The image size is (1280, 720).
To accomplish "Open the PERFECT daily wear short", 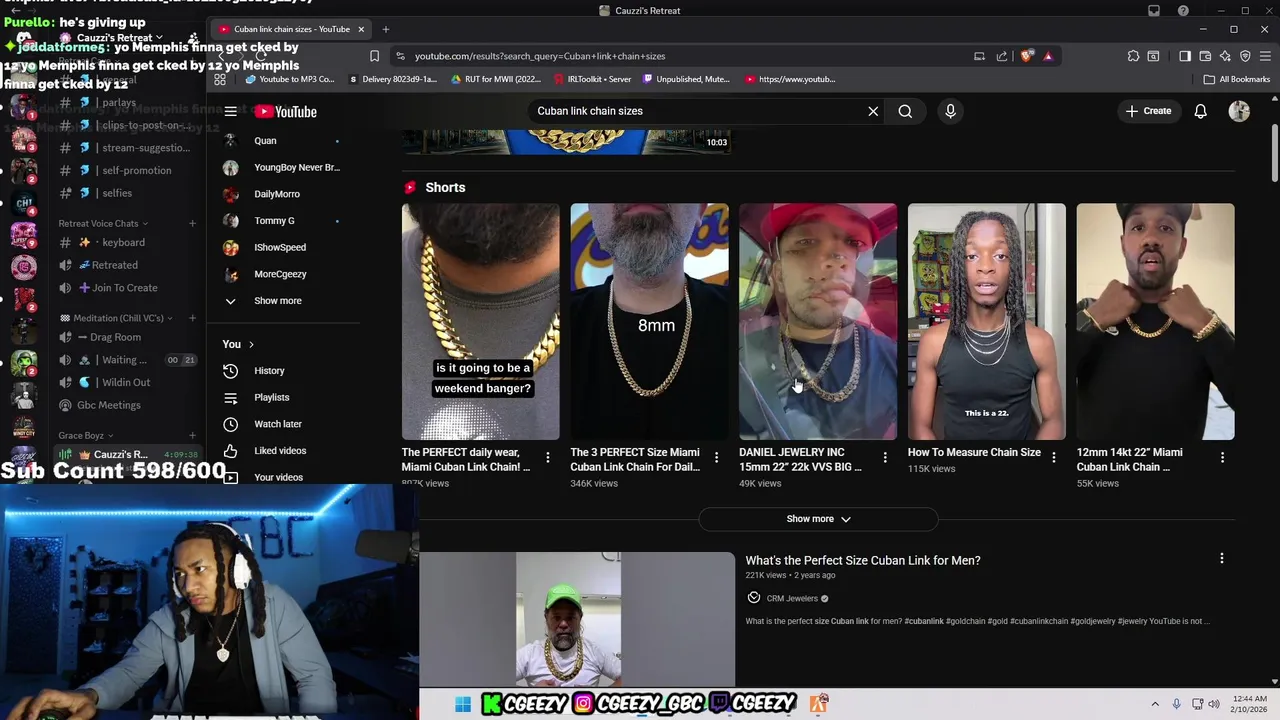I will (481, 322).
